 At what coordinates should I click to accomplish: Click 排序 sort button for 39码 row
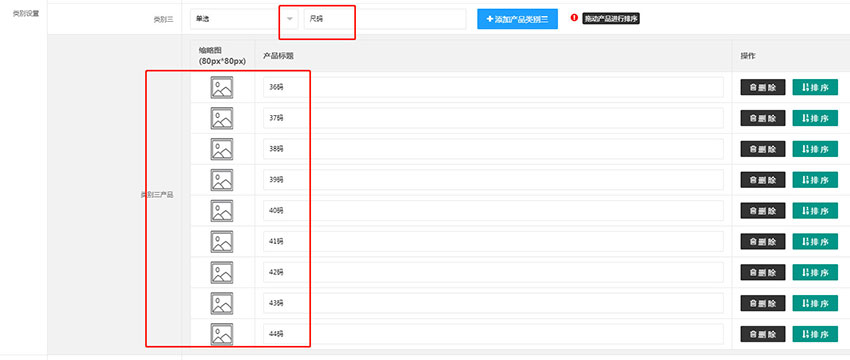click(x=815, y=180)
